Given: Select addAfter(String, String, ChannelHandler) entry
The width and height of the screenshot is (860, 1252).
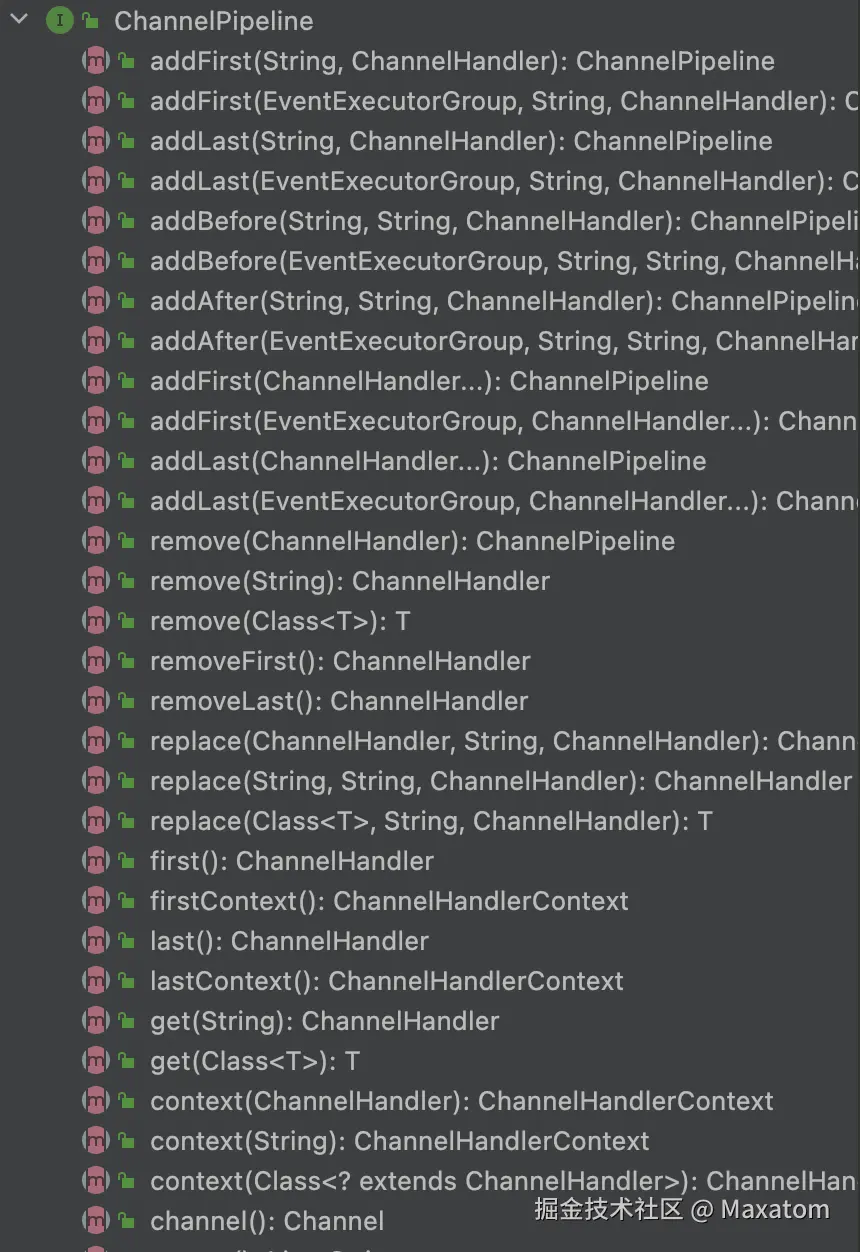Looking at the screenshot, I should tap(505, 301).
